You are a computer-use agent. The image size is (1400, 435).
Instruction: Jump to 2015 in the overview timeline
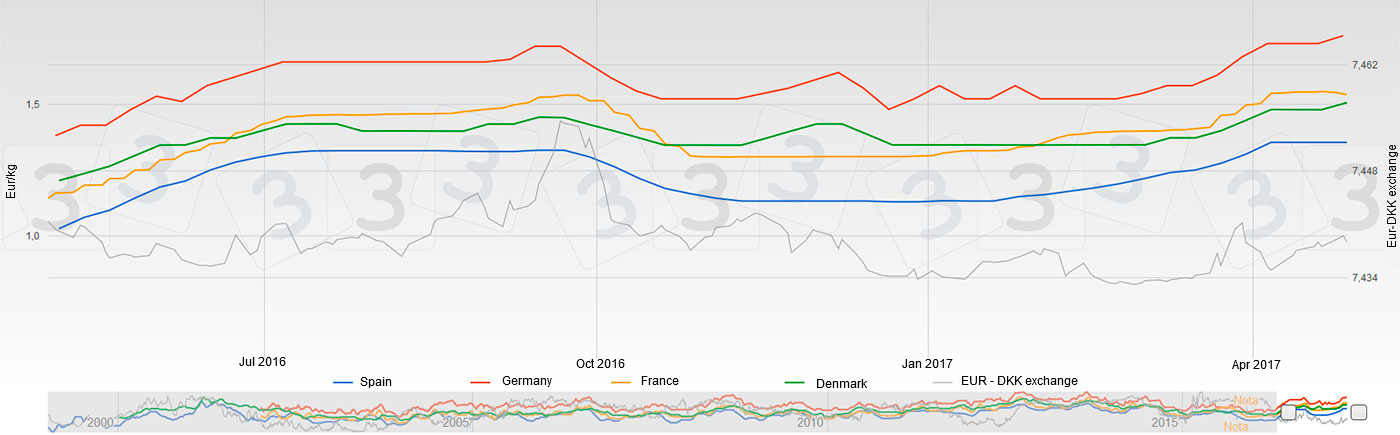[x=1165, y=423]
